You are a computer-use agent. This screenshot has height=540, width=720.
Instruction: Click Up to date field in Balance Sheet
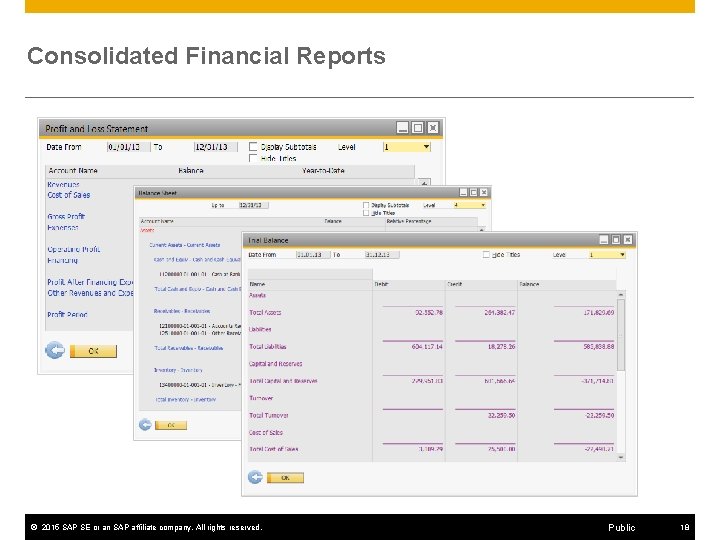[253, 205]
